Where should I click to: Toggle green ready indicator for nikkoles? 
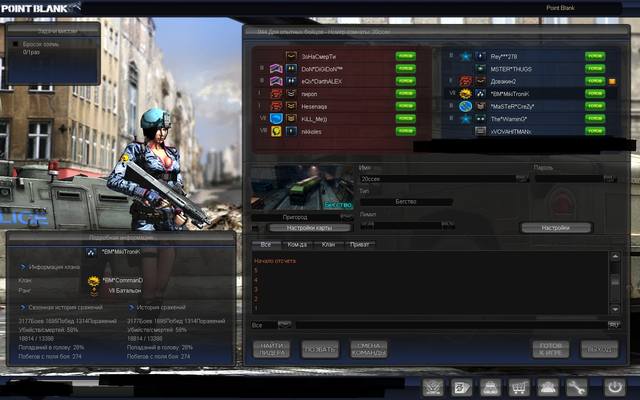click(x=405, y=130)
